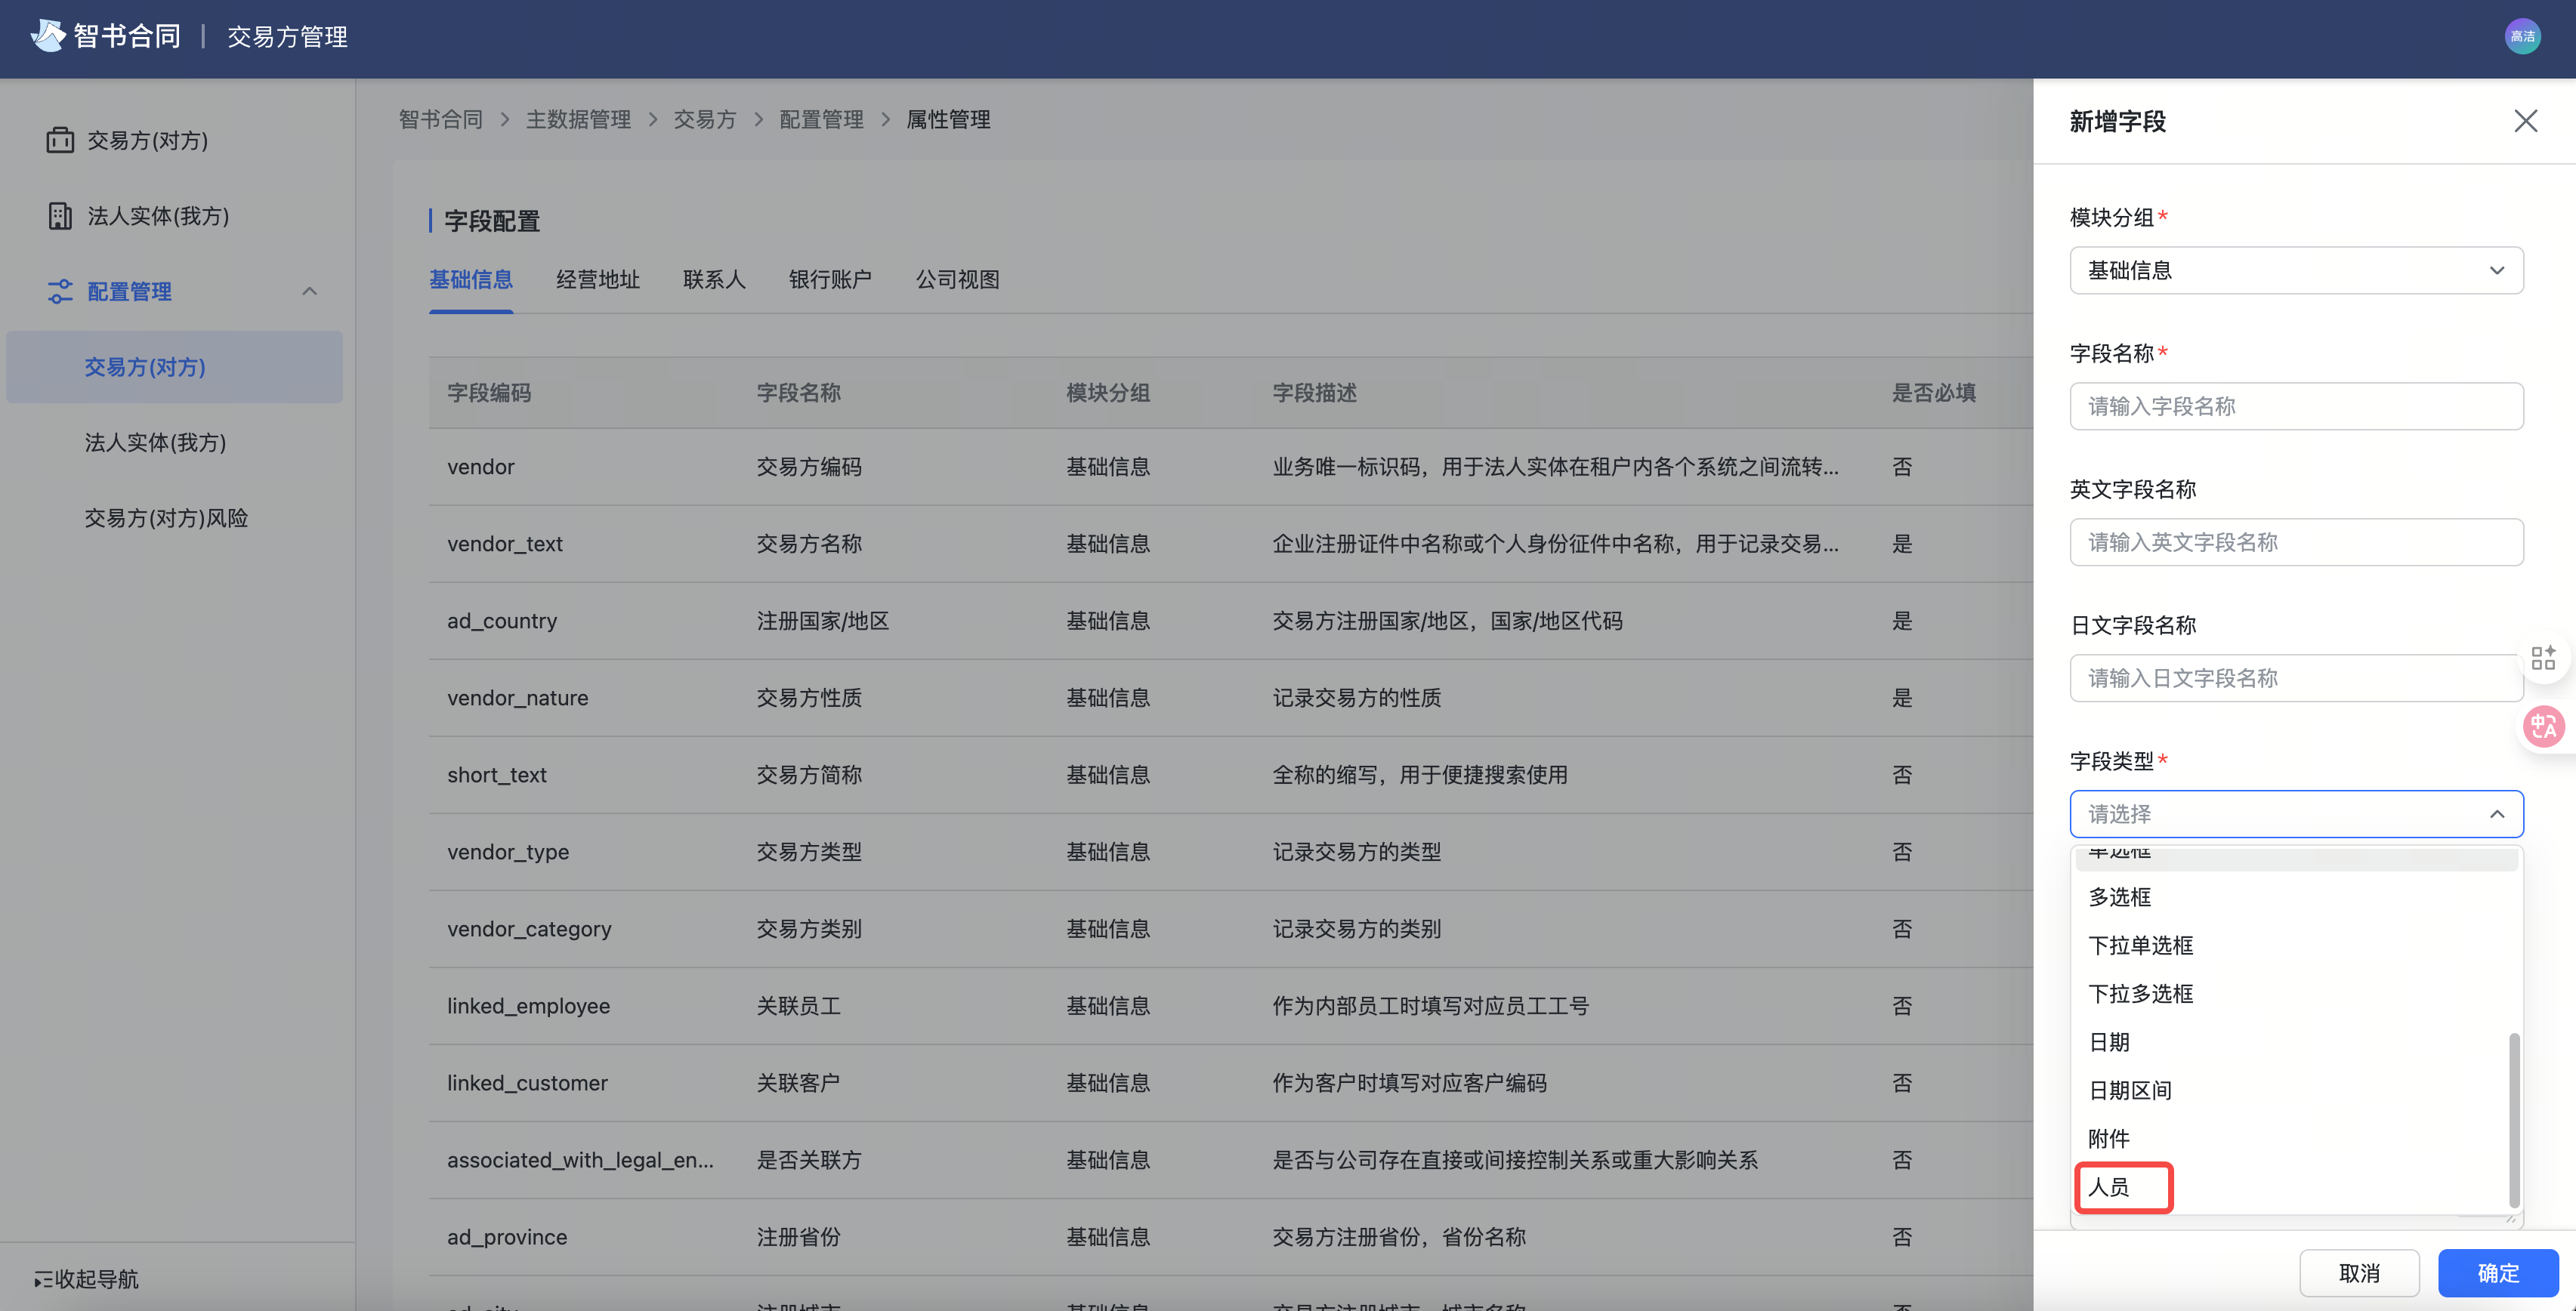Image resolution: width=2576 pixels, height=1311 pixels.
Task: Close the 新增字段 panel
Action: (2526, 120)
